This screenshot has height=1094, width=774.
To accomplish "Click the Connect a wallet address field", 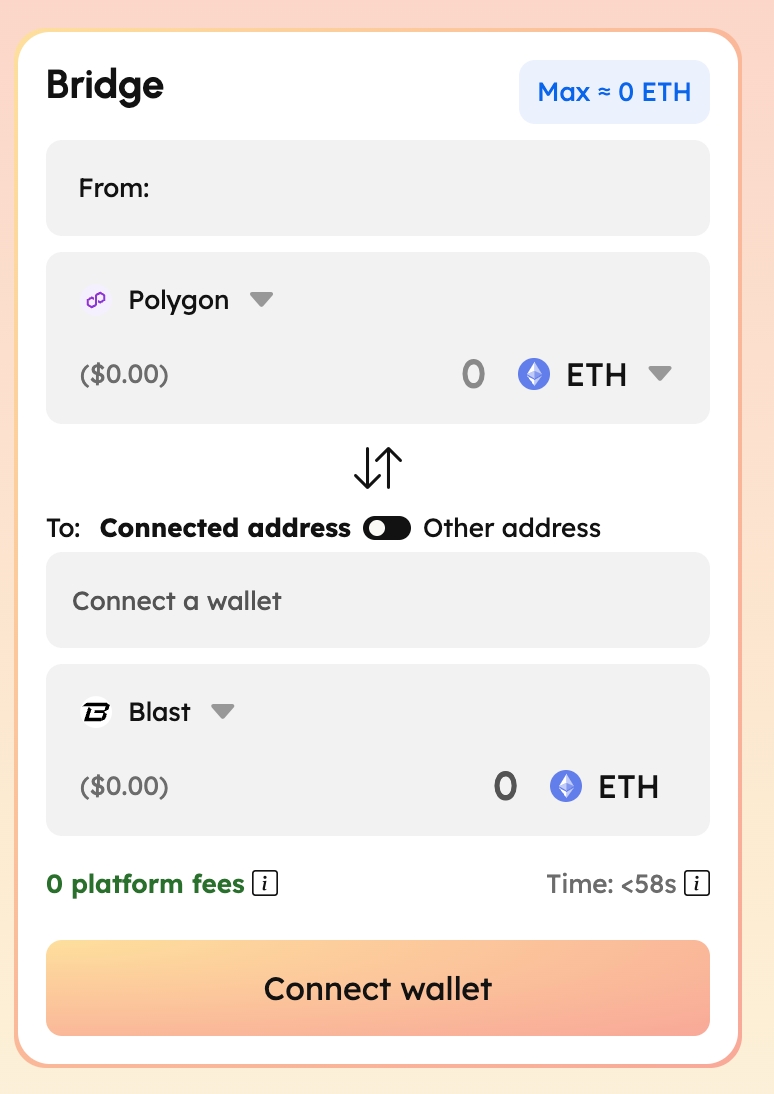I will (378, 600).
